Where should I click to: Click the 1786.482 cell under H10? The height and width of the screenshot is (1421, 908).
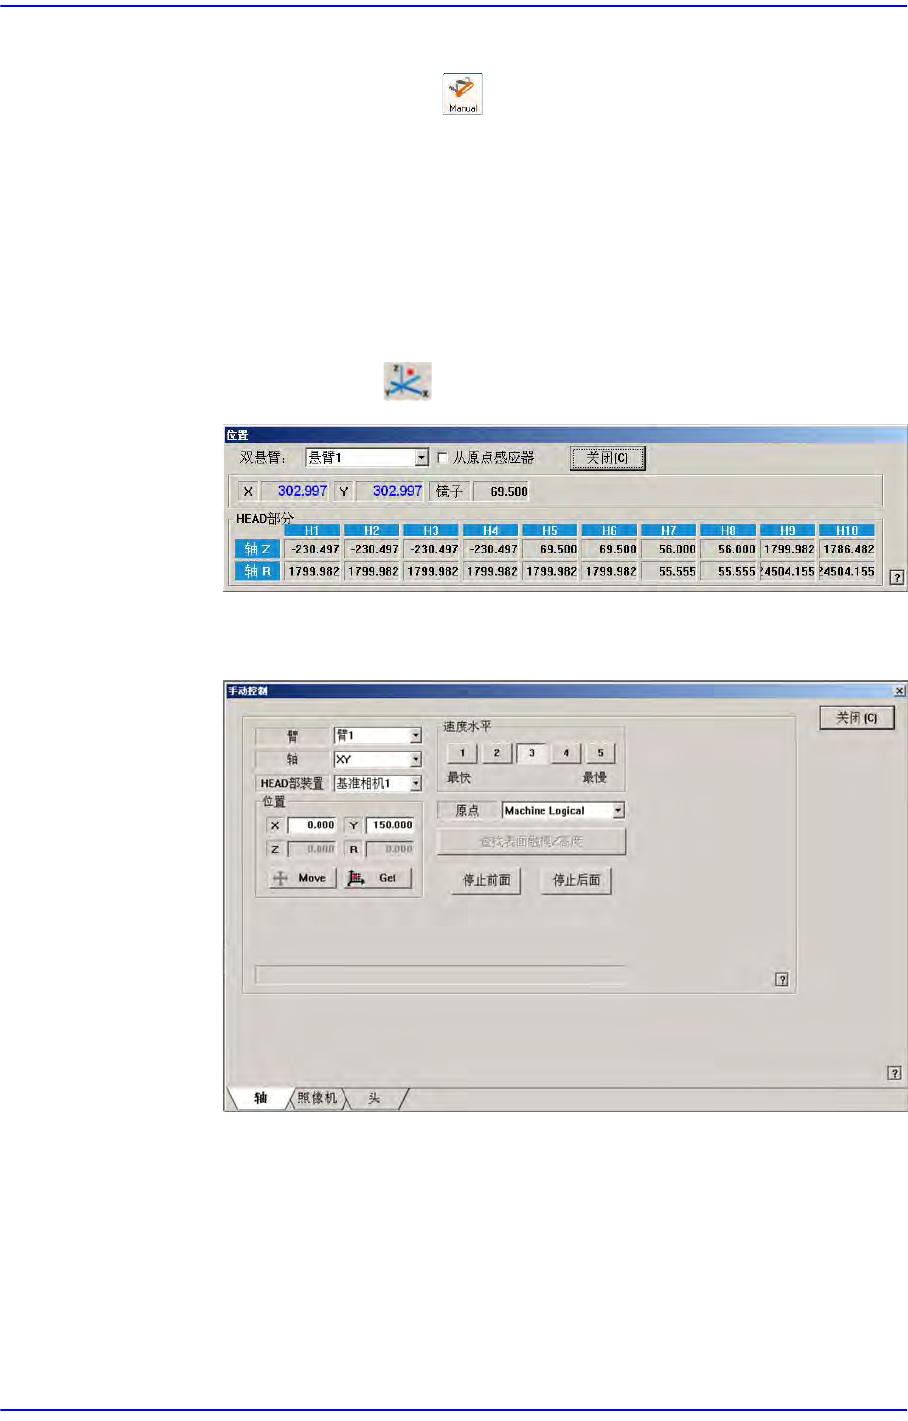coord(848,549)
